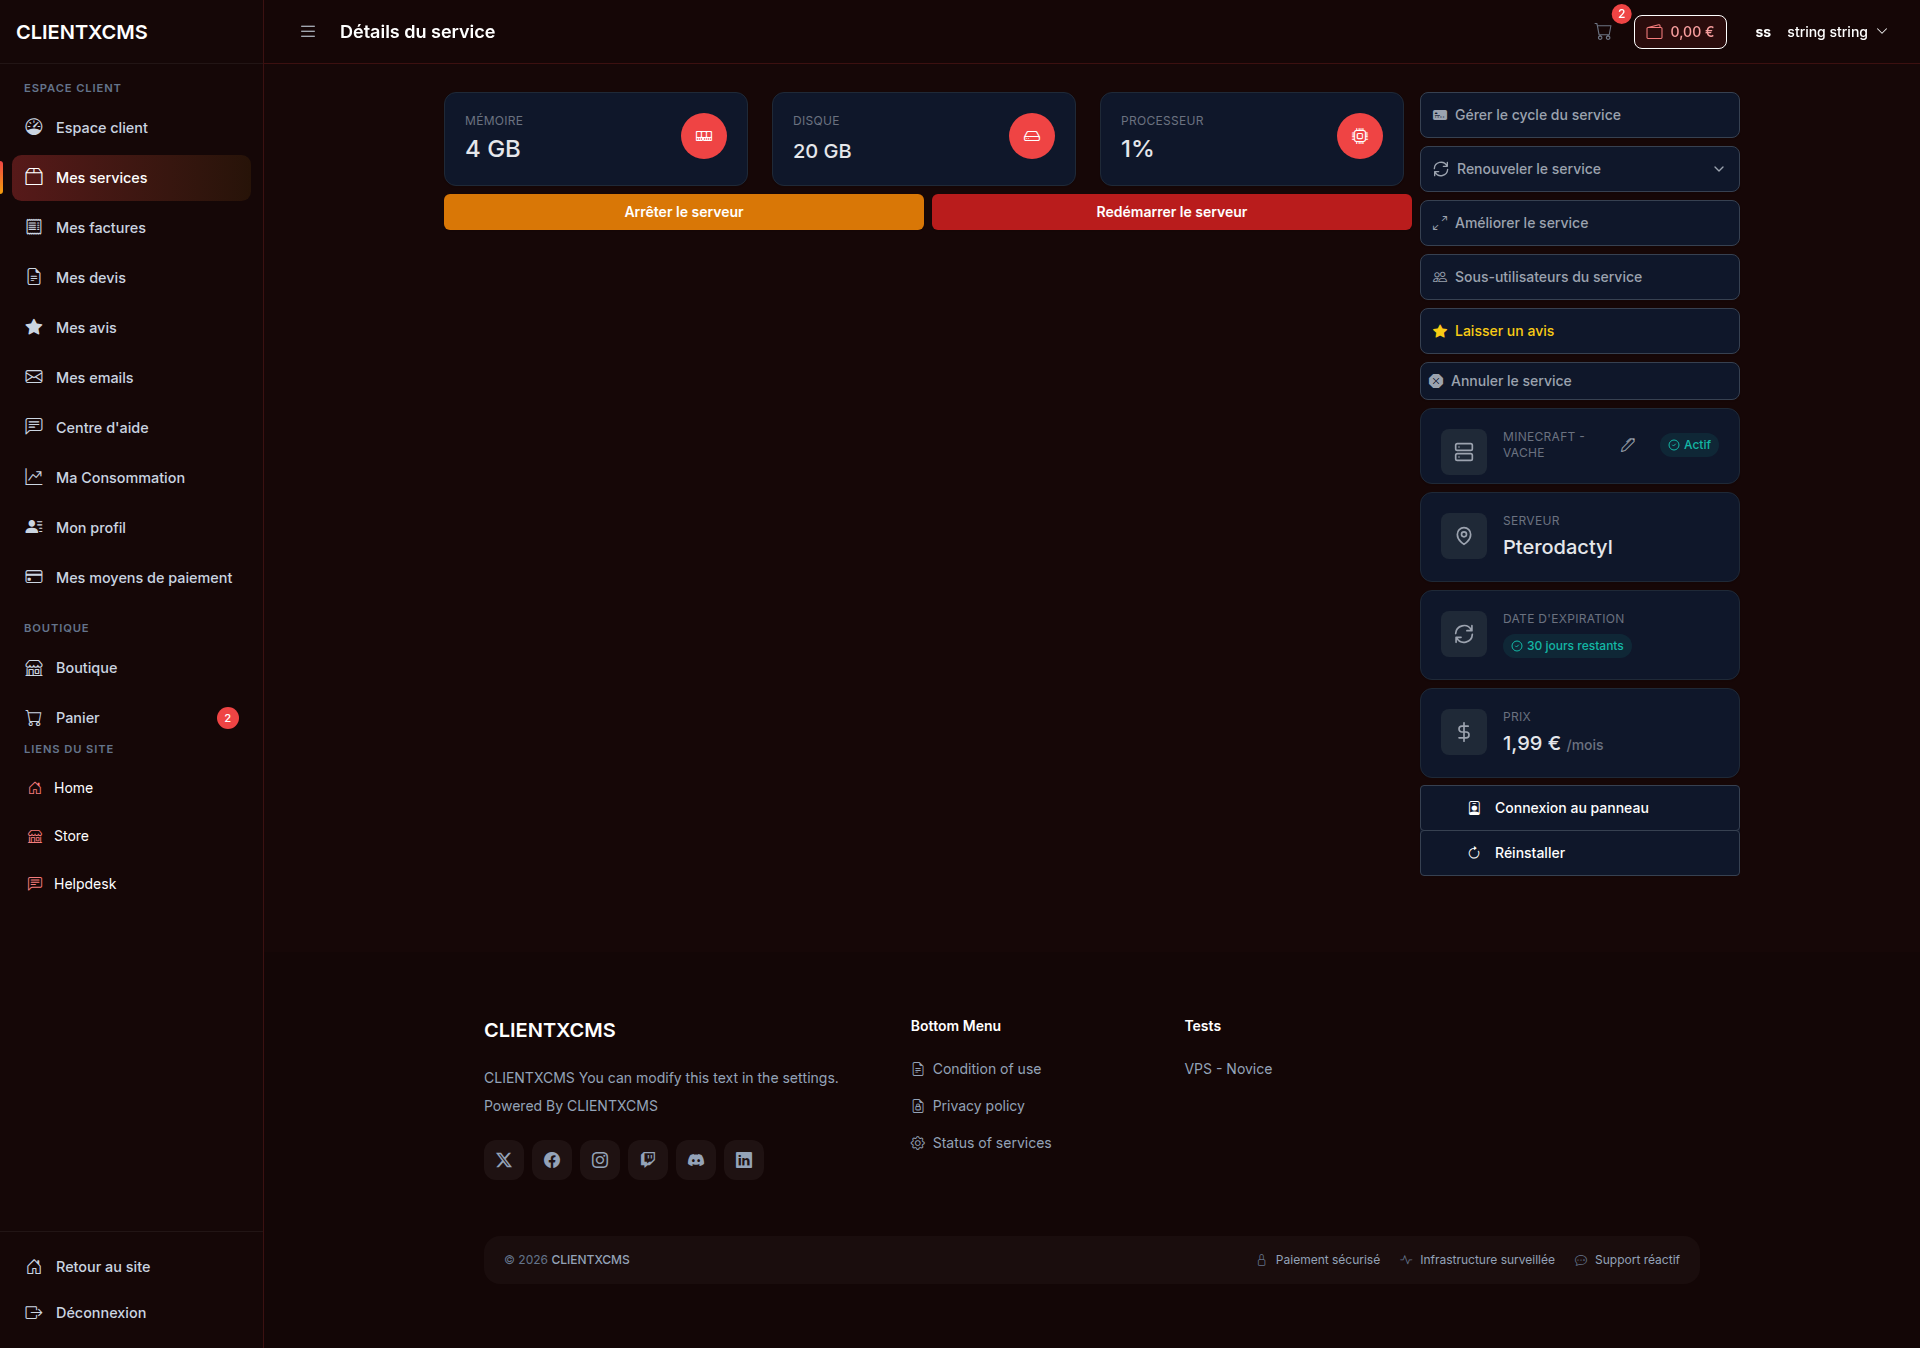The image size is (1920, 1348).
Task: Click Annuler le service
Action: tap(1579, 381)
